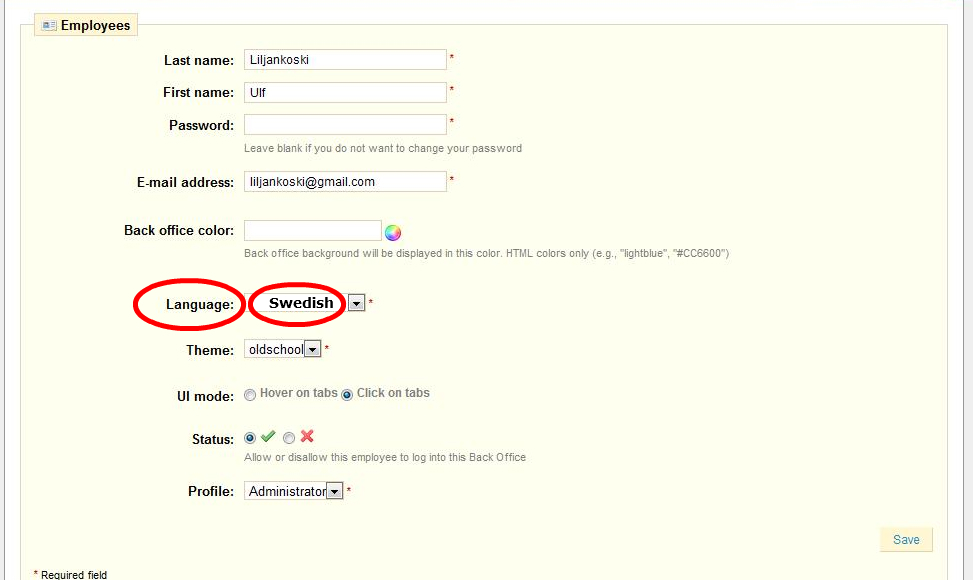Click the Hover on tabs label
The height and width of the screenshot is (580, 973).
coord(298,393)
